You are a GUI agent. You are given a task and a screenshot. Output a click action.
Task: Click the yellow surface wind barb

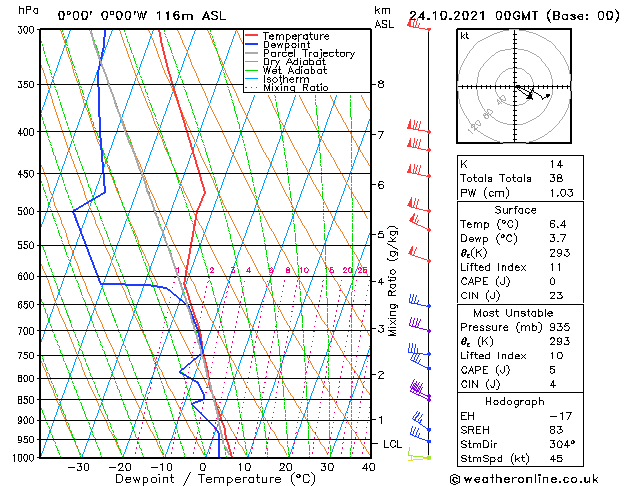click(419, 455)
